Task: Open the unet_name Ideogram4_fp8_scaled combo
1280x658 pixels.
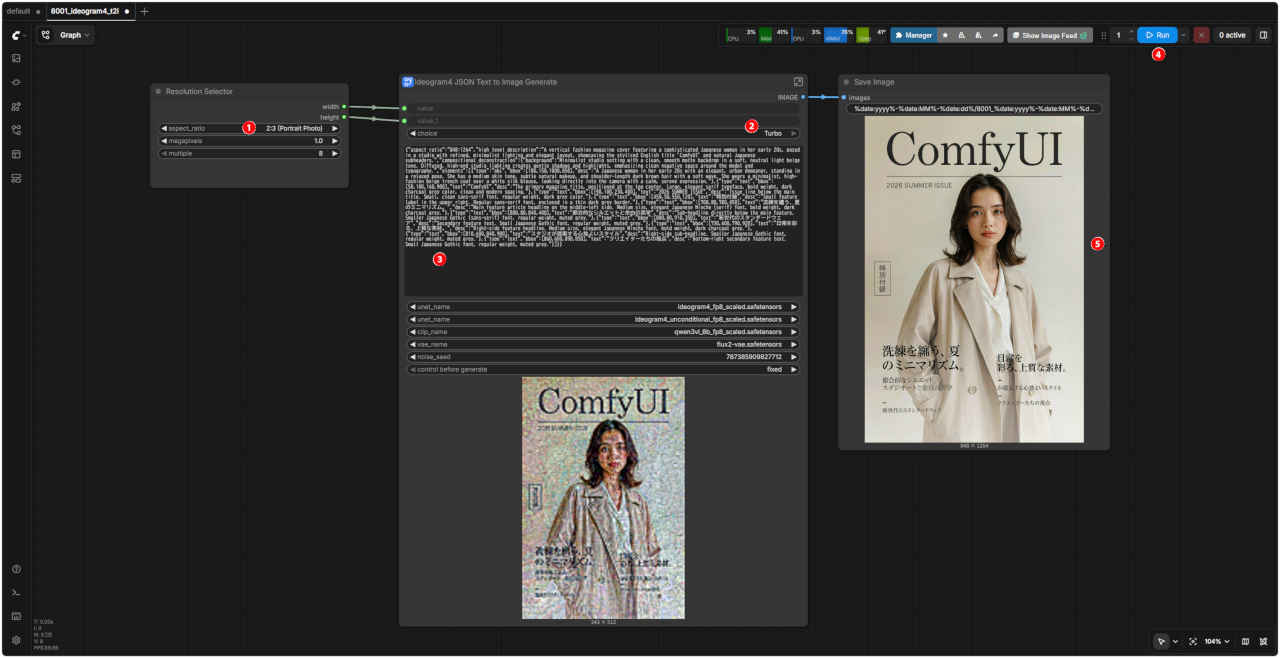Action: point(603,307)
